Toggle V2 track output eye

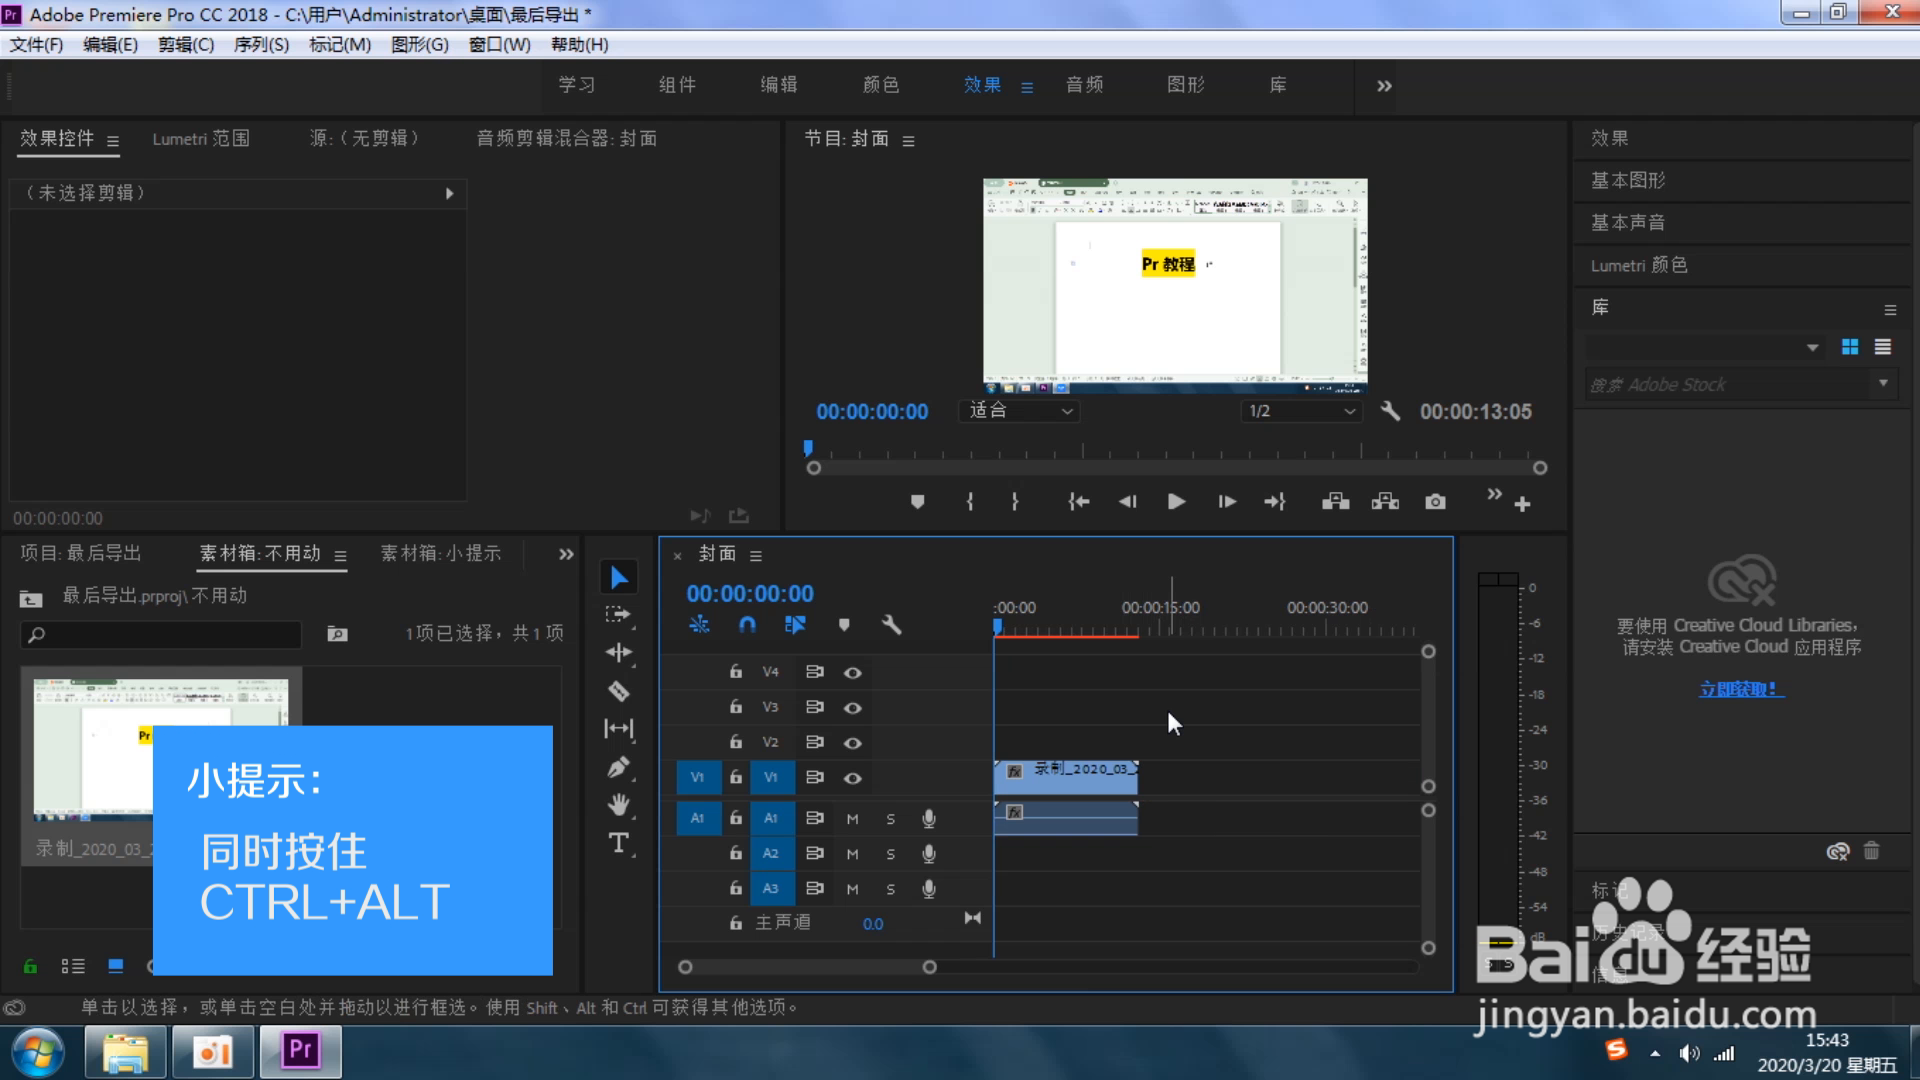click(x=852, y=743)
